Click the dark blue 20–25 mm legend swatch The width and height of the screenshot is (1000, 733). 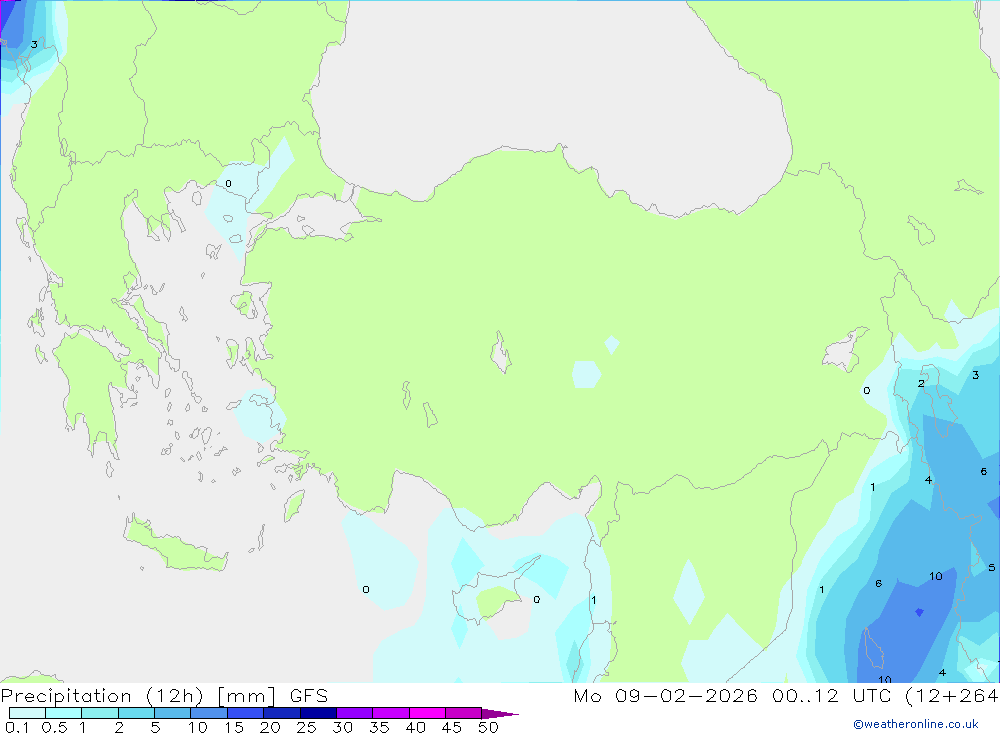click(281, 713)
